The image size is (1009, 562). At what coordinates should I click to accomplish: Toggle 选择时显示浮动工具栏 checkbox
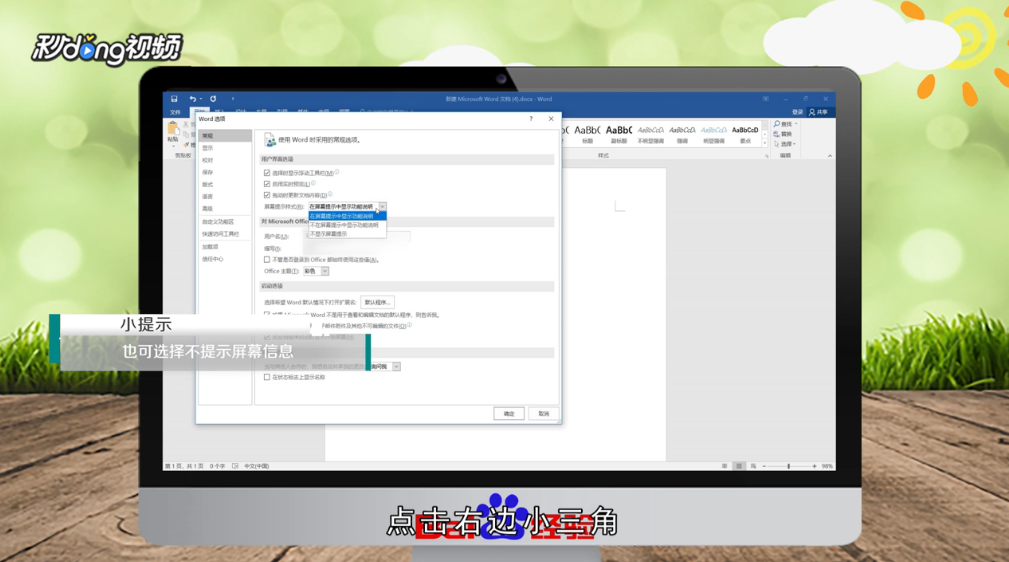(267, 173)
